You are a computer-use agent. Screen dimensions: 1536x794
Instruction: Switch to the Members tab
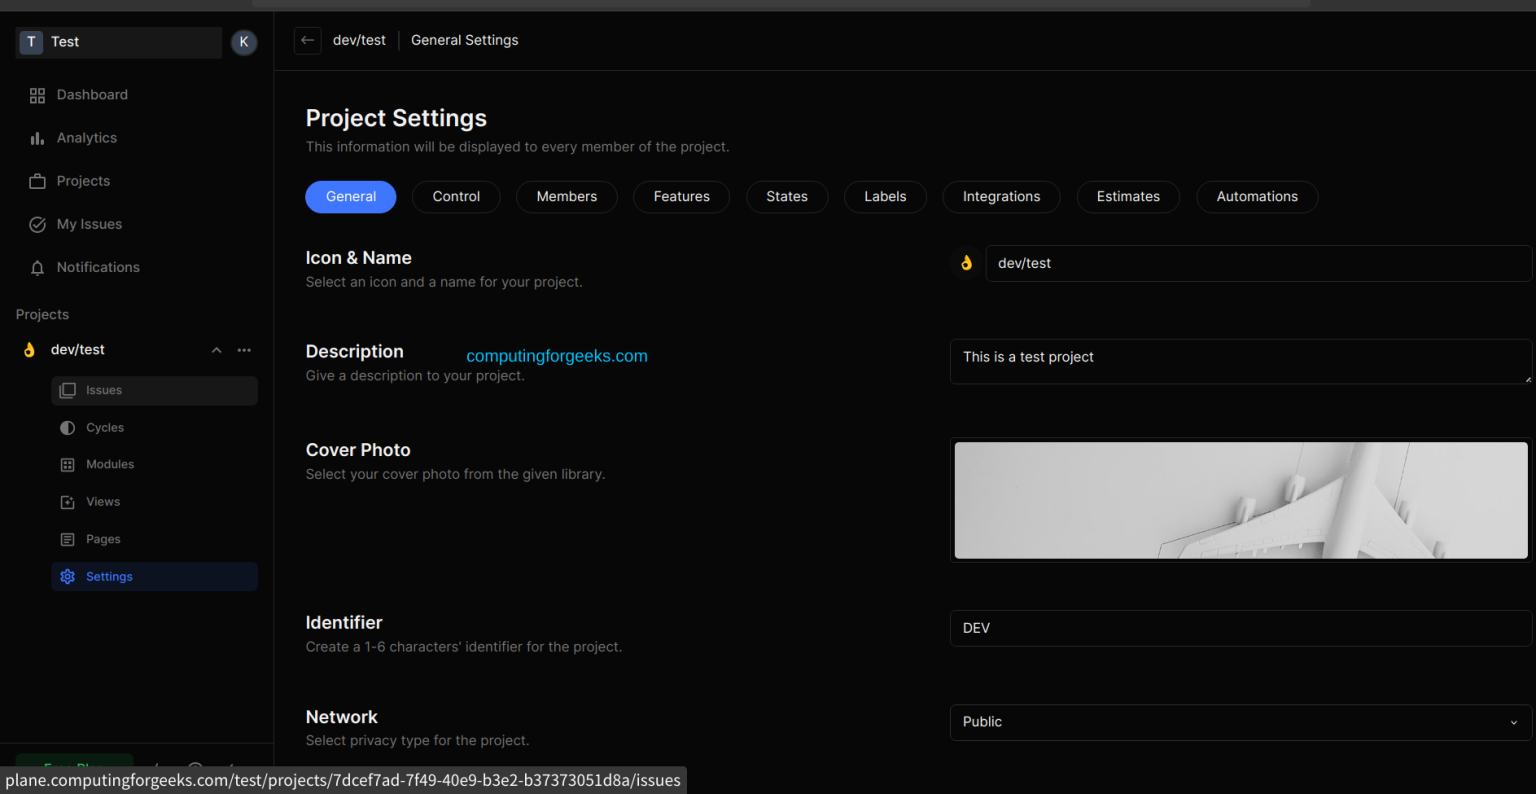(x=566, y=197)
